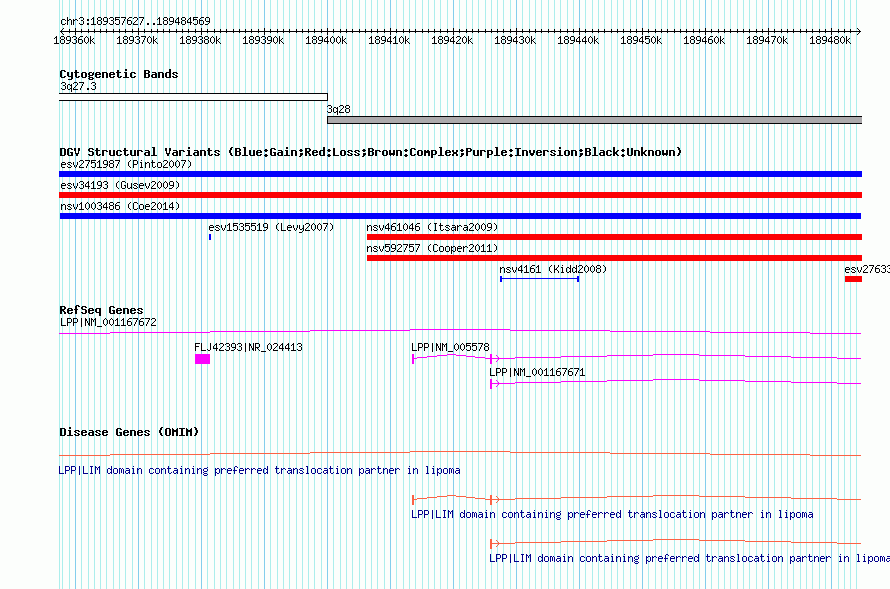890x589 pixels.
Task: Click the 3q28 gray cytogenetic band
Action: (x=594, y=120)
